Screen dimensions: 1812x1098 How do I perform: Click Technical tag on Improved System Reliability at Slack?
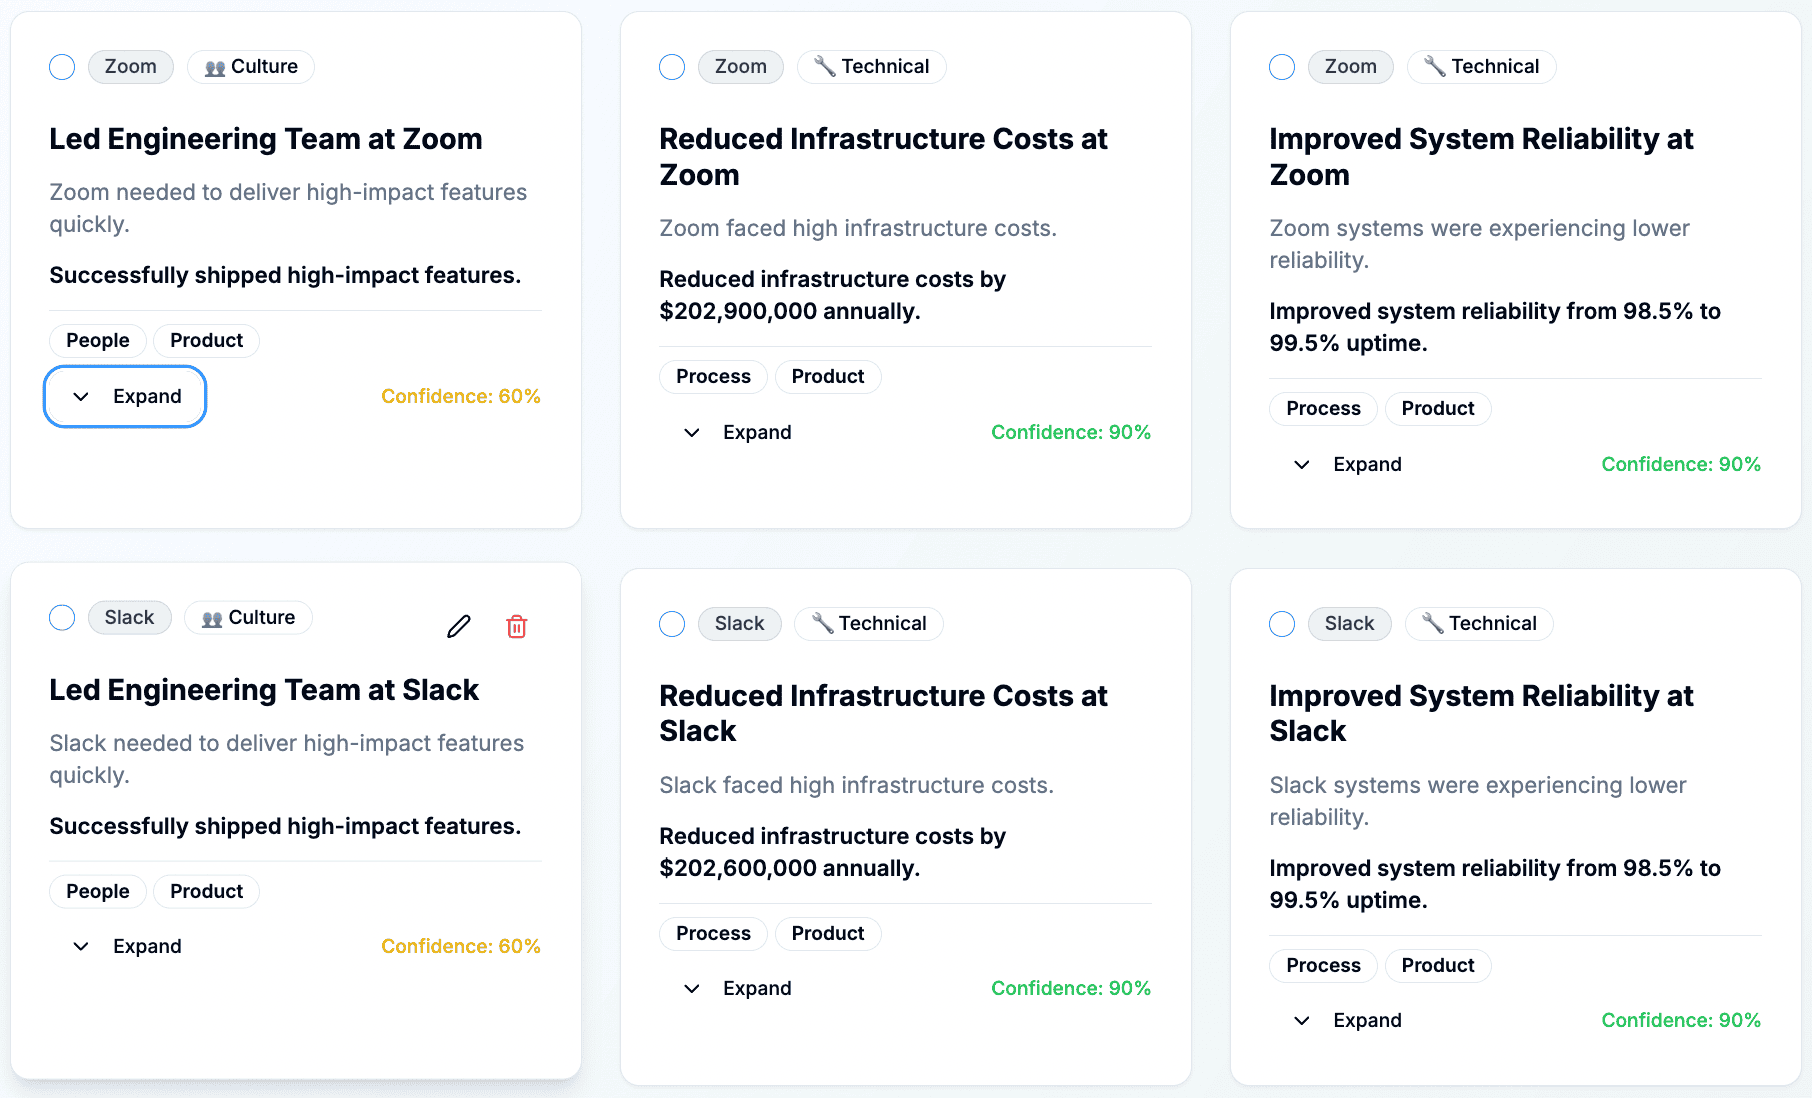tap(1479, 624)
